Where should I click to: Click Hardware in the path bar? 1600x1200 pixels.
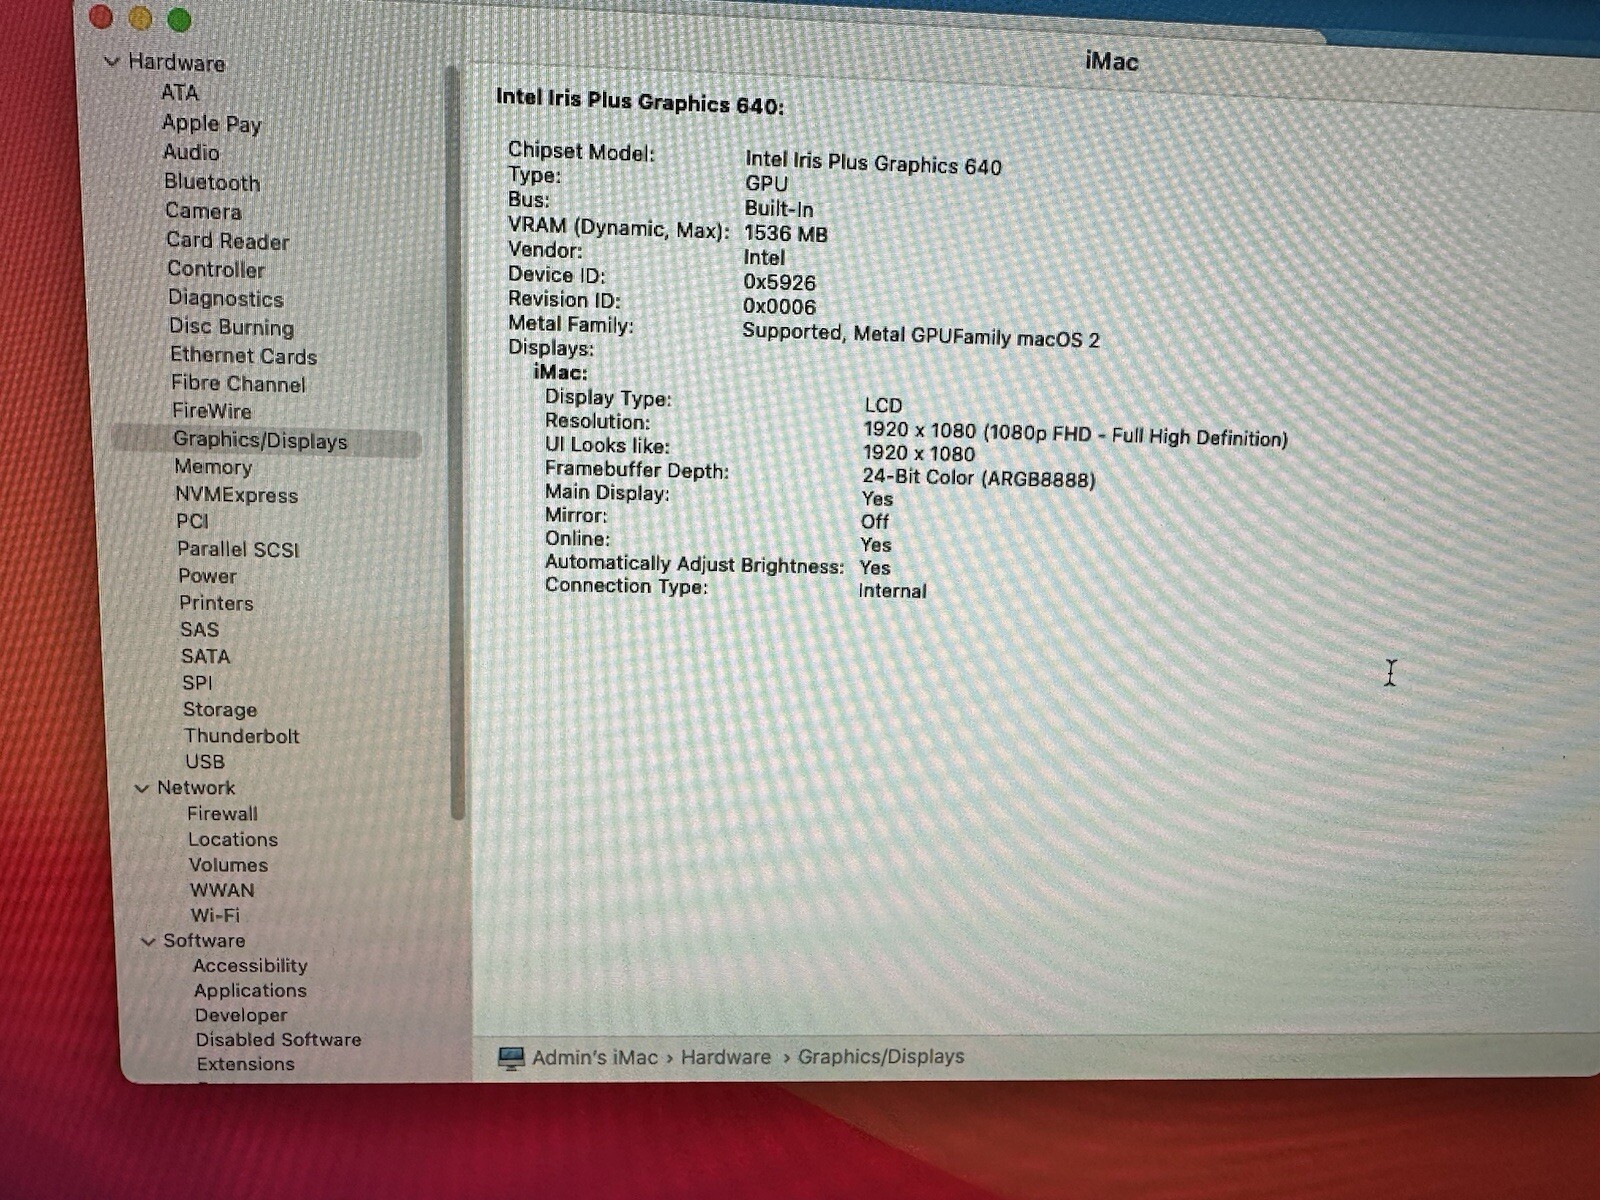[x=726, y=1057]
